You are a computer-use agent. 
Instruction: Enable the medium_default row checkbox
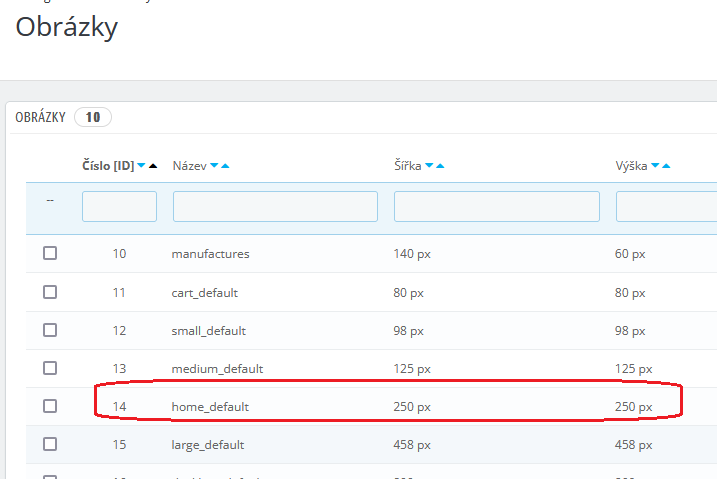[50, 368]
